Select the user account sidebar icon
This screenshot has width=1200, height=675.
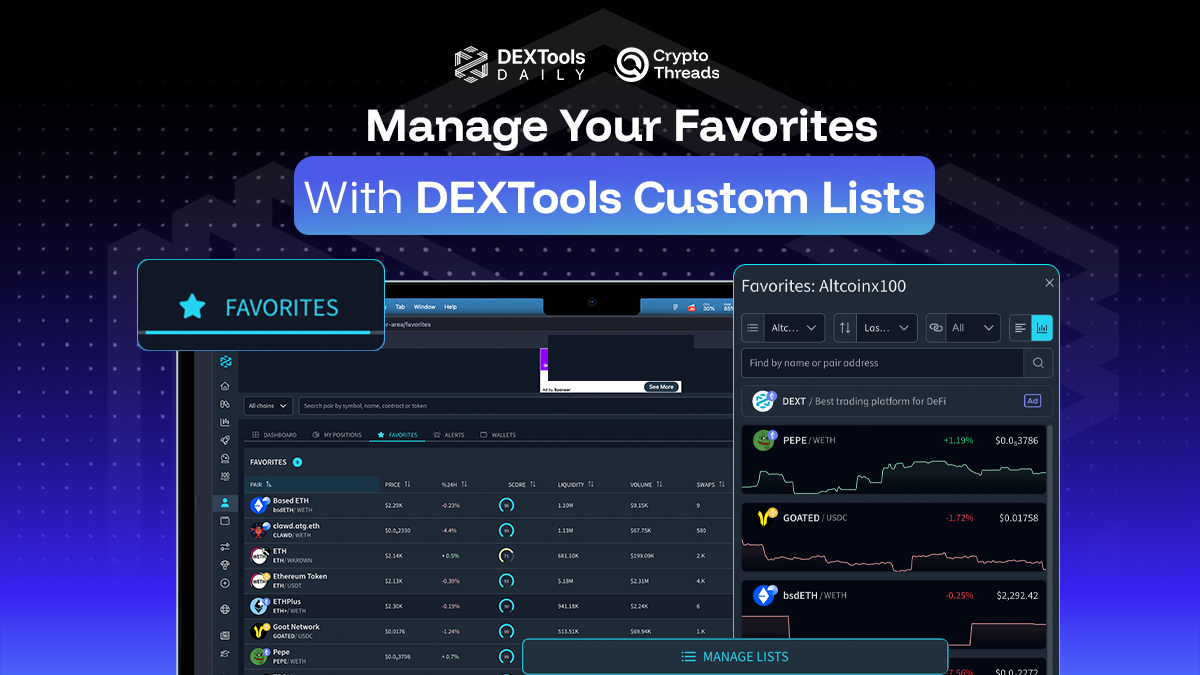(x=225, y=503)
